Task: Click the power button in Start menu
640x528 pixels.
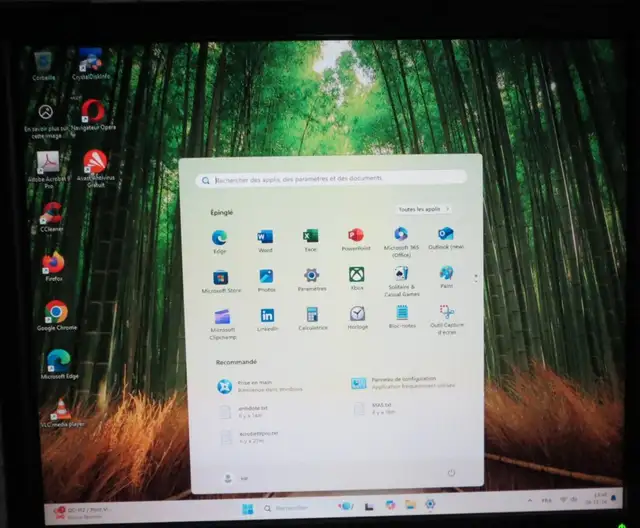Action: click(451, 473)
